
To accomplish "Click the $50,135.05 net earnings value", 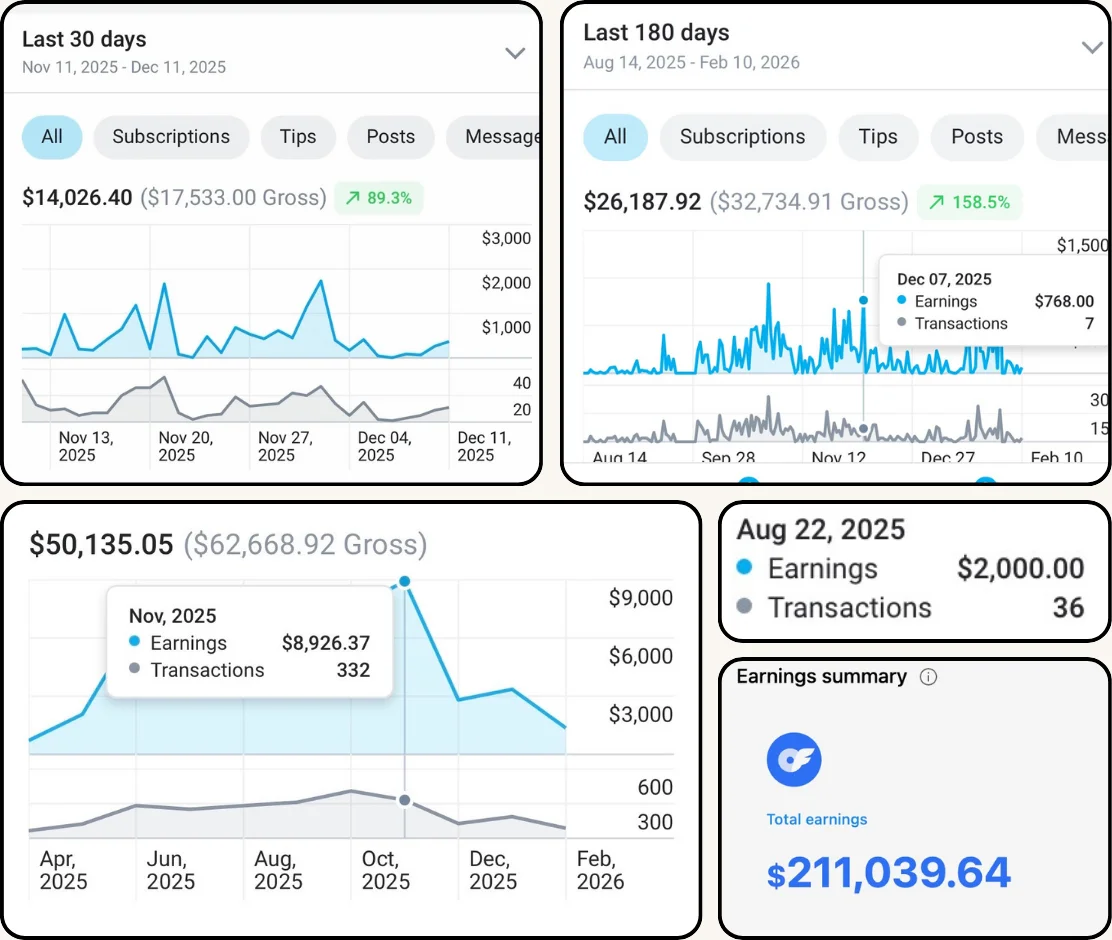I will 101,545.
